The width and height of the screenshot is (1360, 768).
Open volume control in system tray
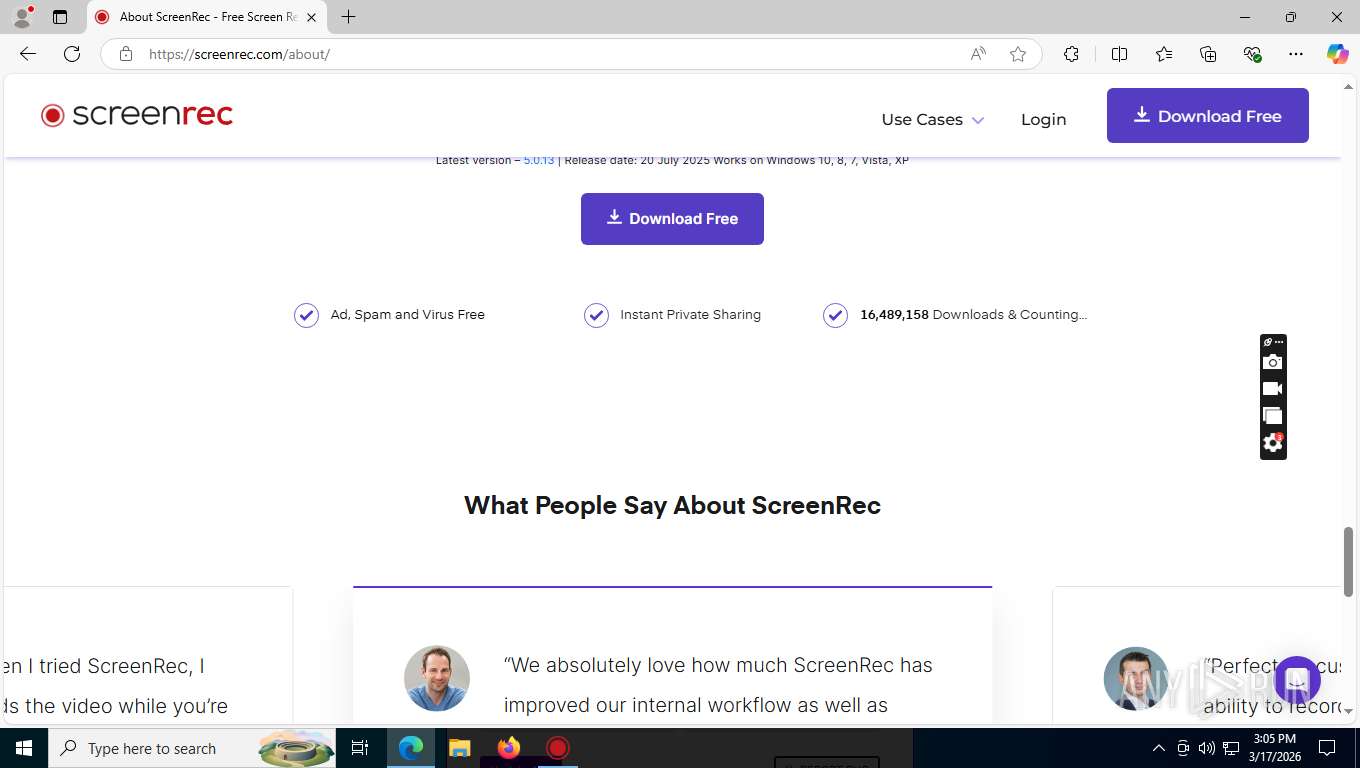tap(1206, 748)
